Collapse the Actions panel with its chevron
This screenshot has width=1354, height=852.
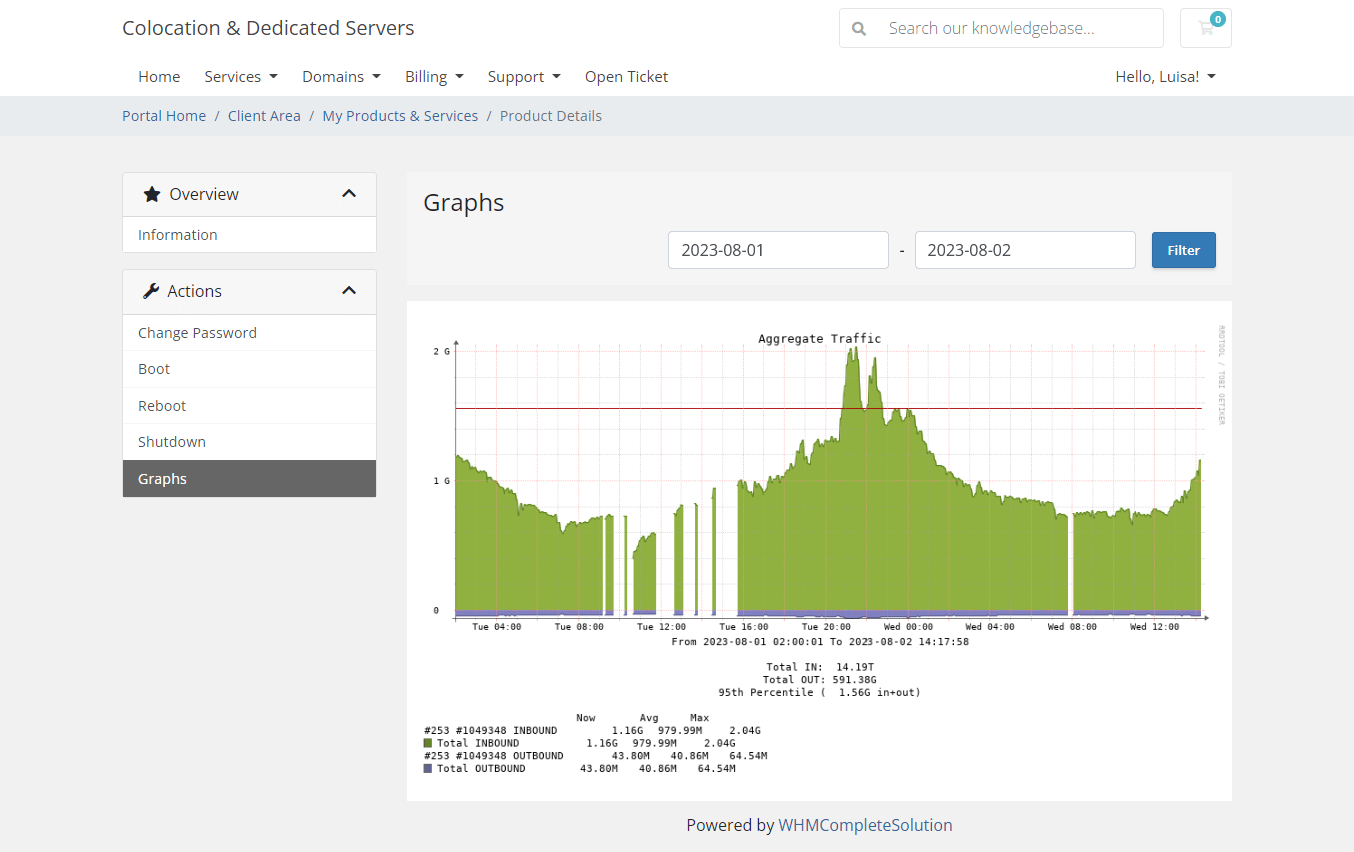[349, 290]
